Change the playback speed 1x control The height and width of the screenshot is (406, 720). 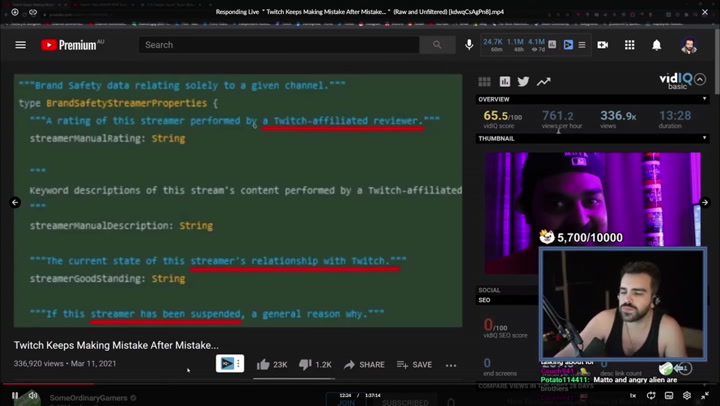pos(633,395)
